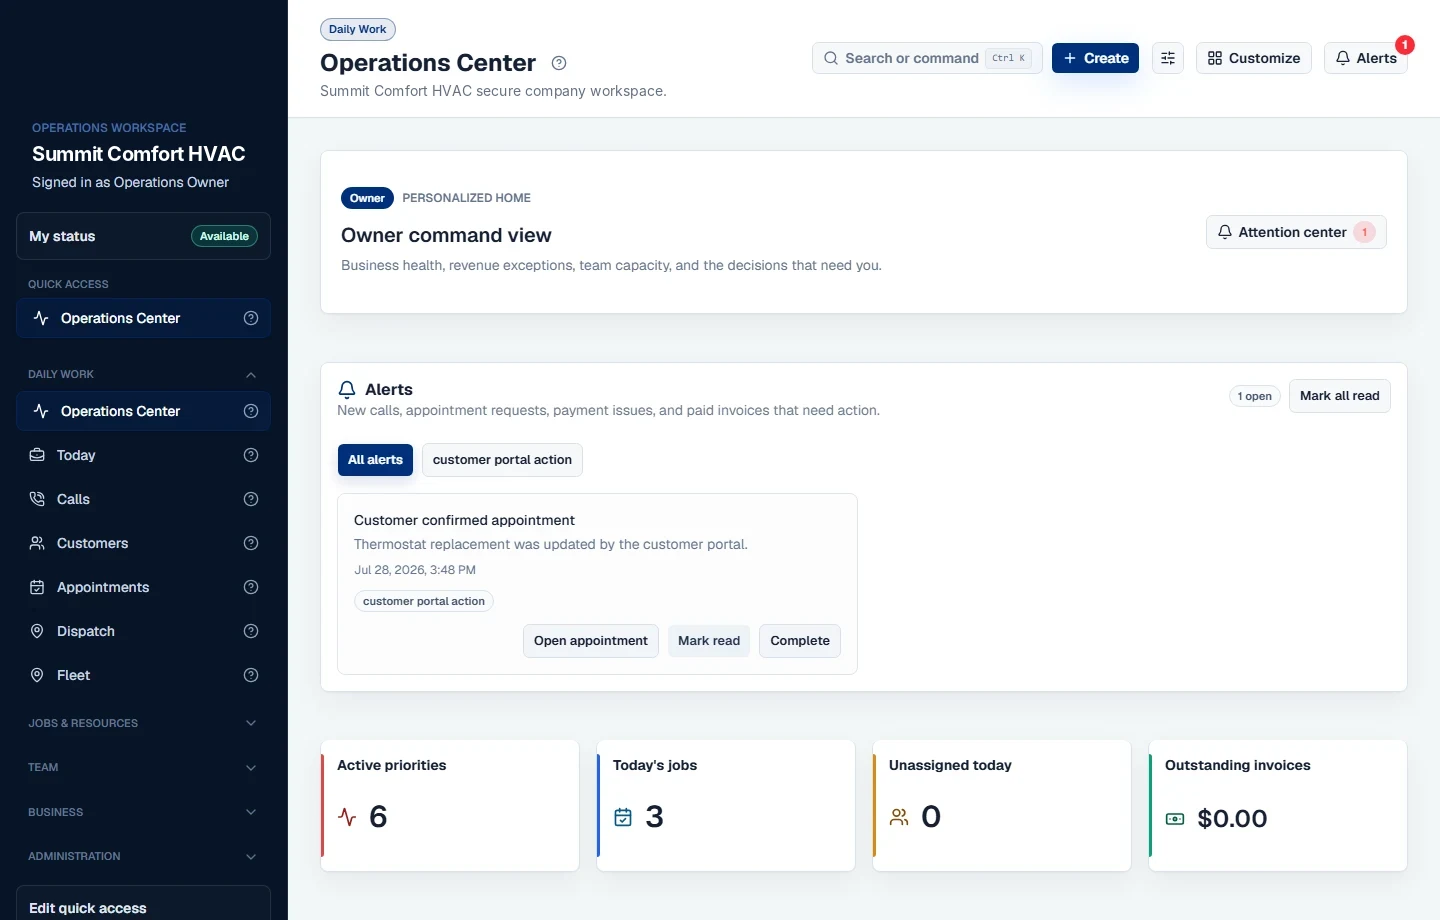Click help icon in Quick Access Operations Center

pyautogui.click(x=251, y=318)
